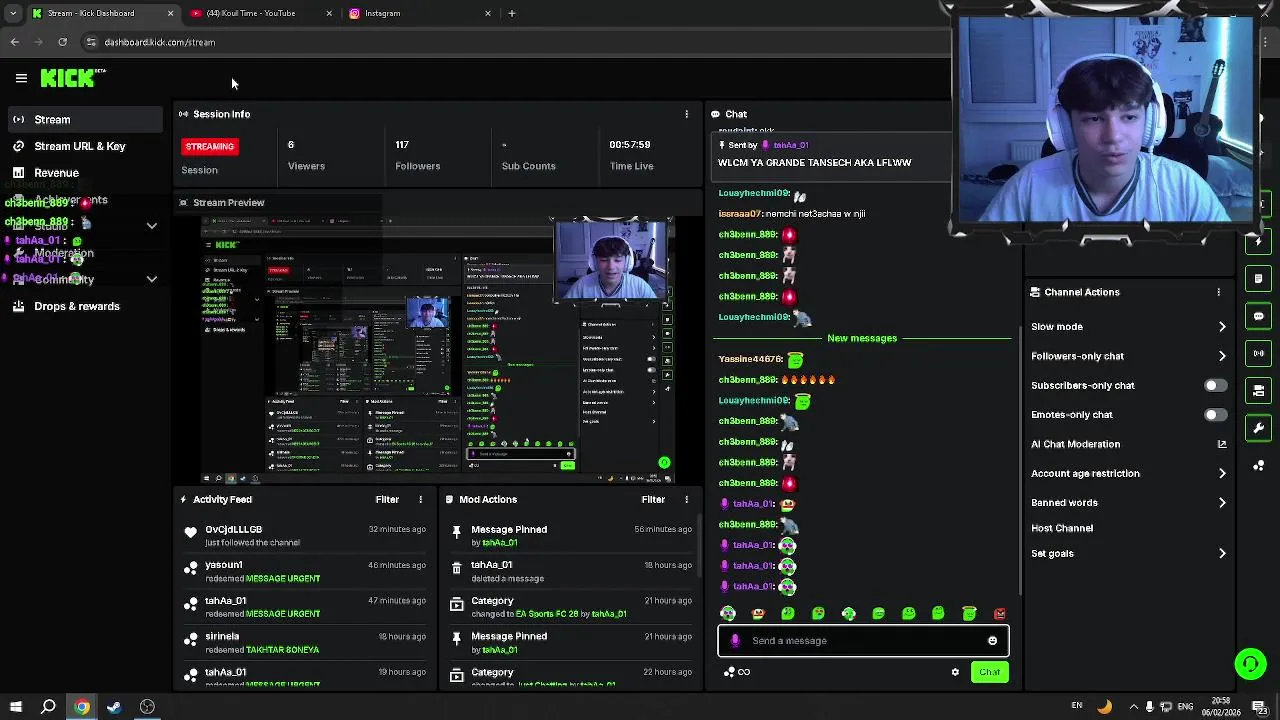Open the emoji picker in message box
This screenshot has width=1280, height=720.
[992, 641]
